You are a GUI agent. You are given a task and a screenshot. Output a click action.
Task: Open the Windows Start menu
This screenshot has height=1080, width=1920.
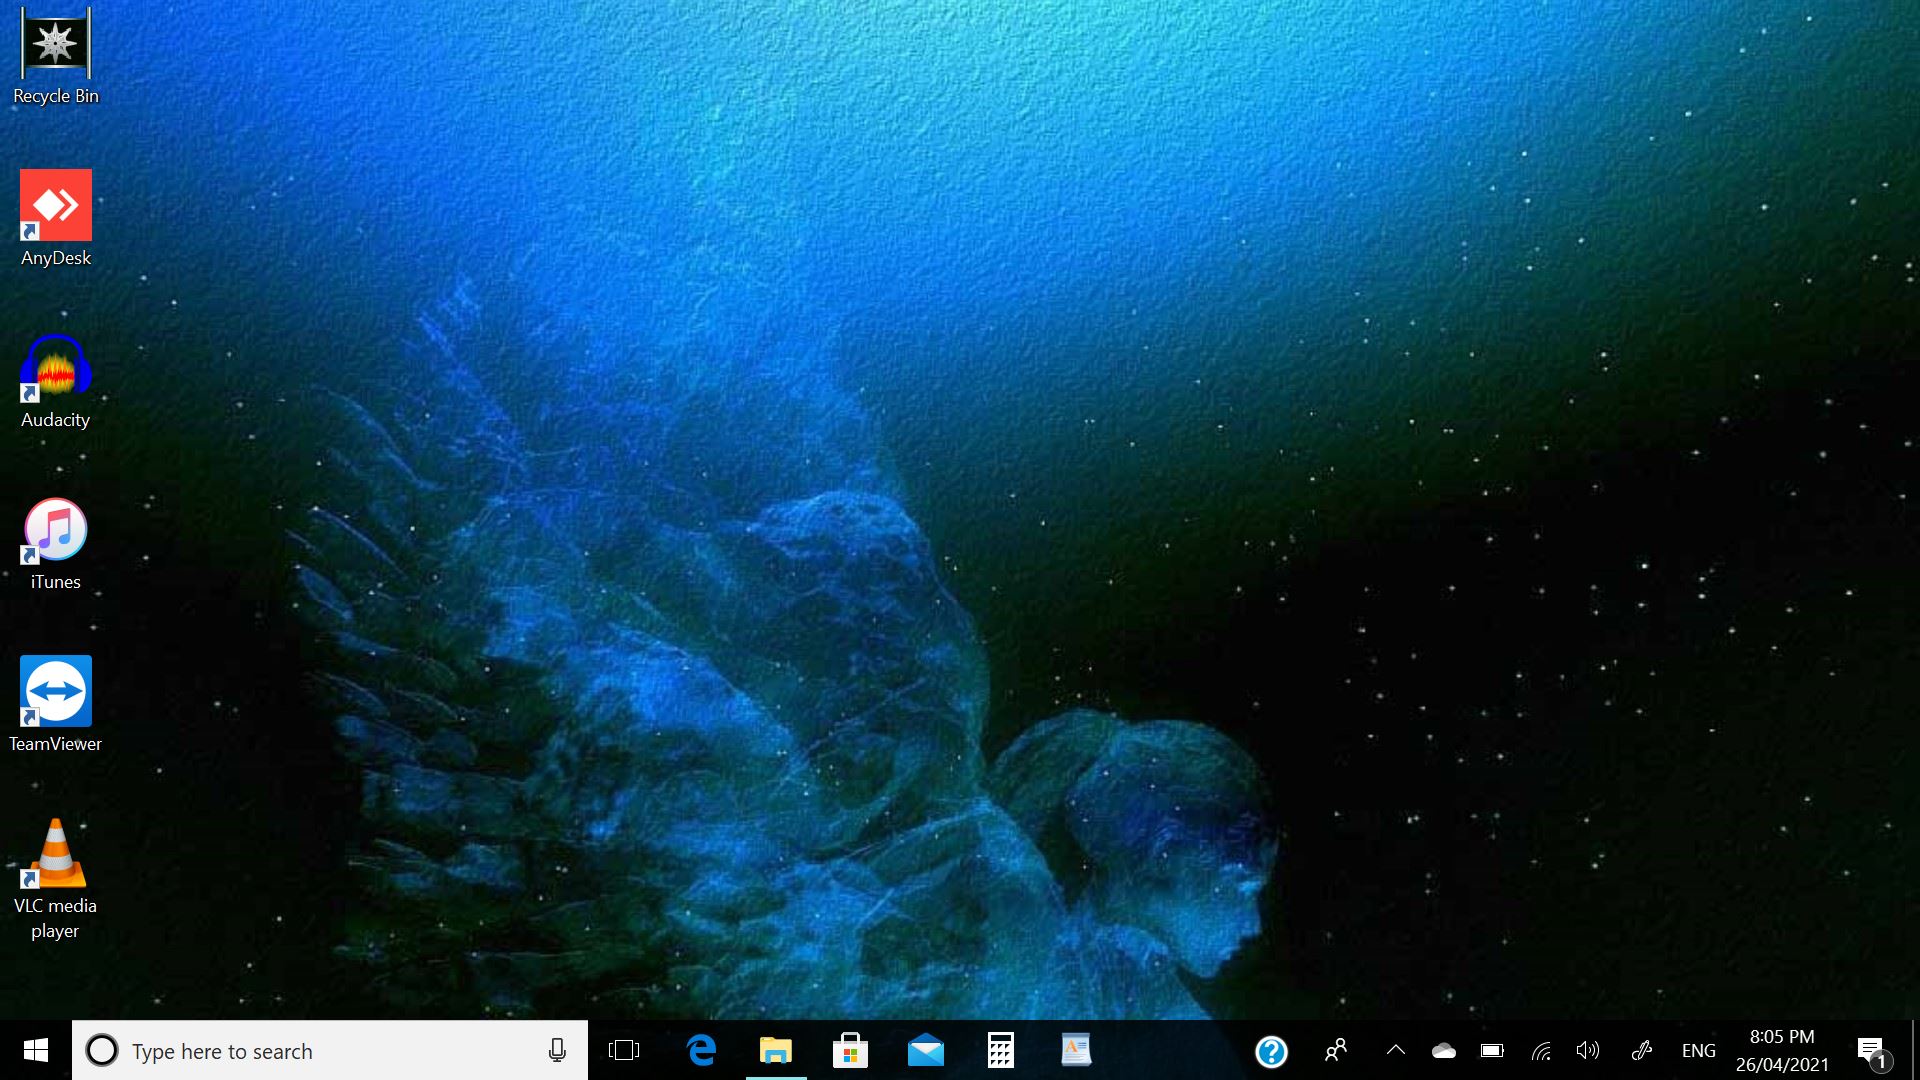click(36, 1050)
